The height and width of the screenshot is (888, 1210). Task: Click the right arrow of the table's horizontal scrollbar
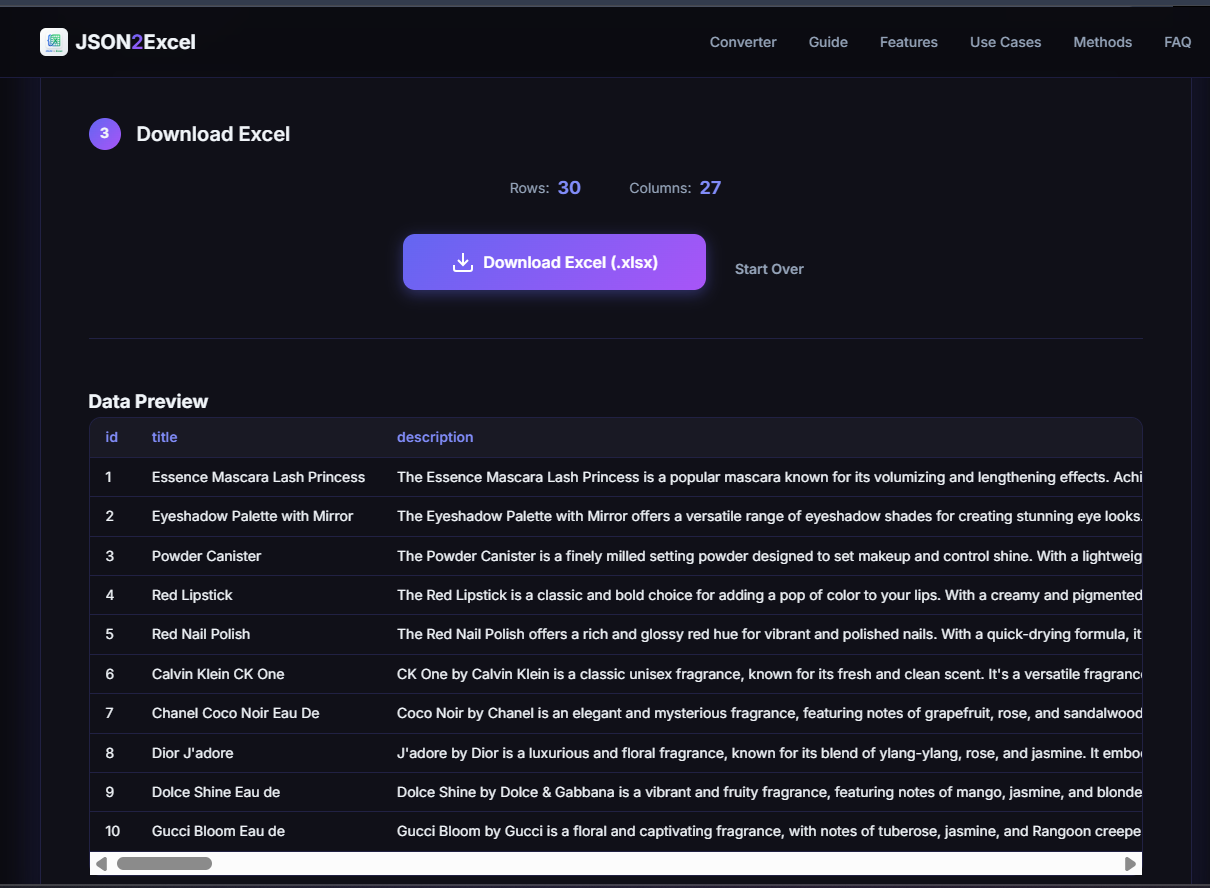[1130, 863]
